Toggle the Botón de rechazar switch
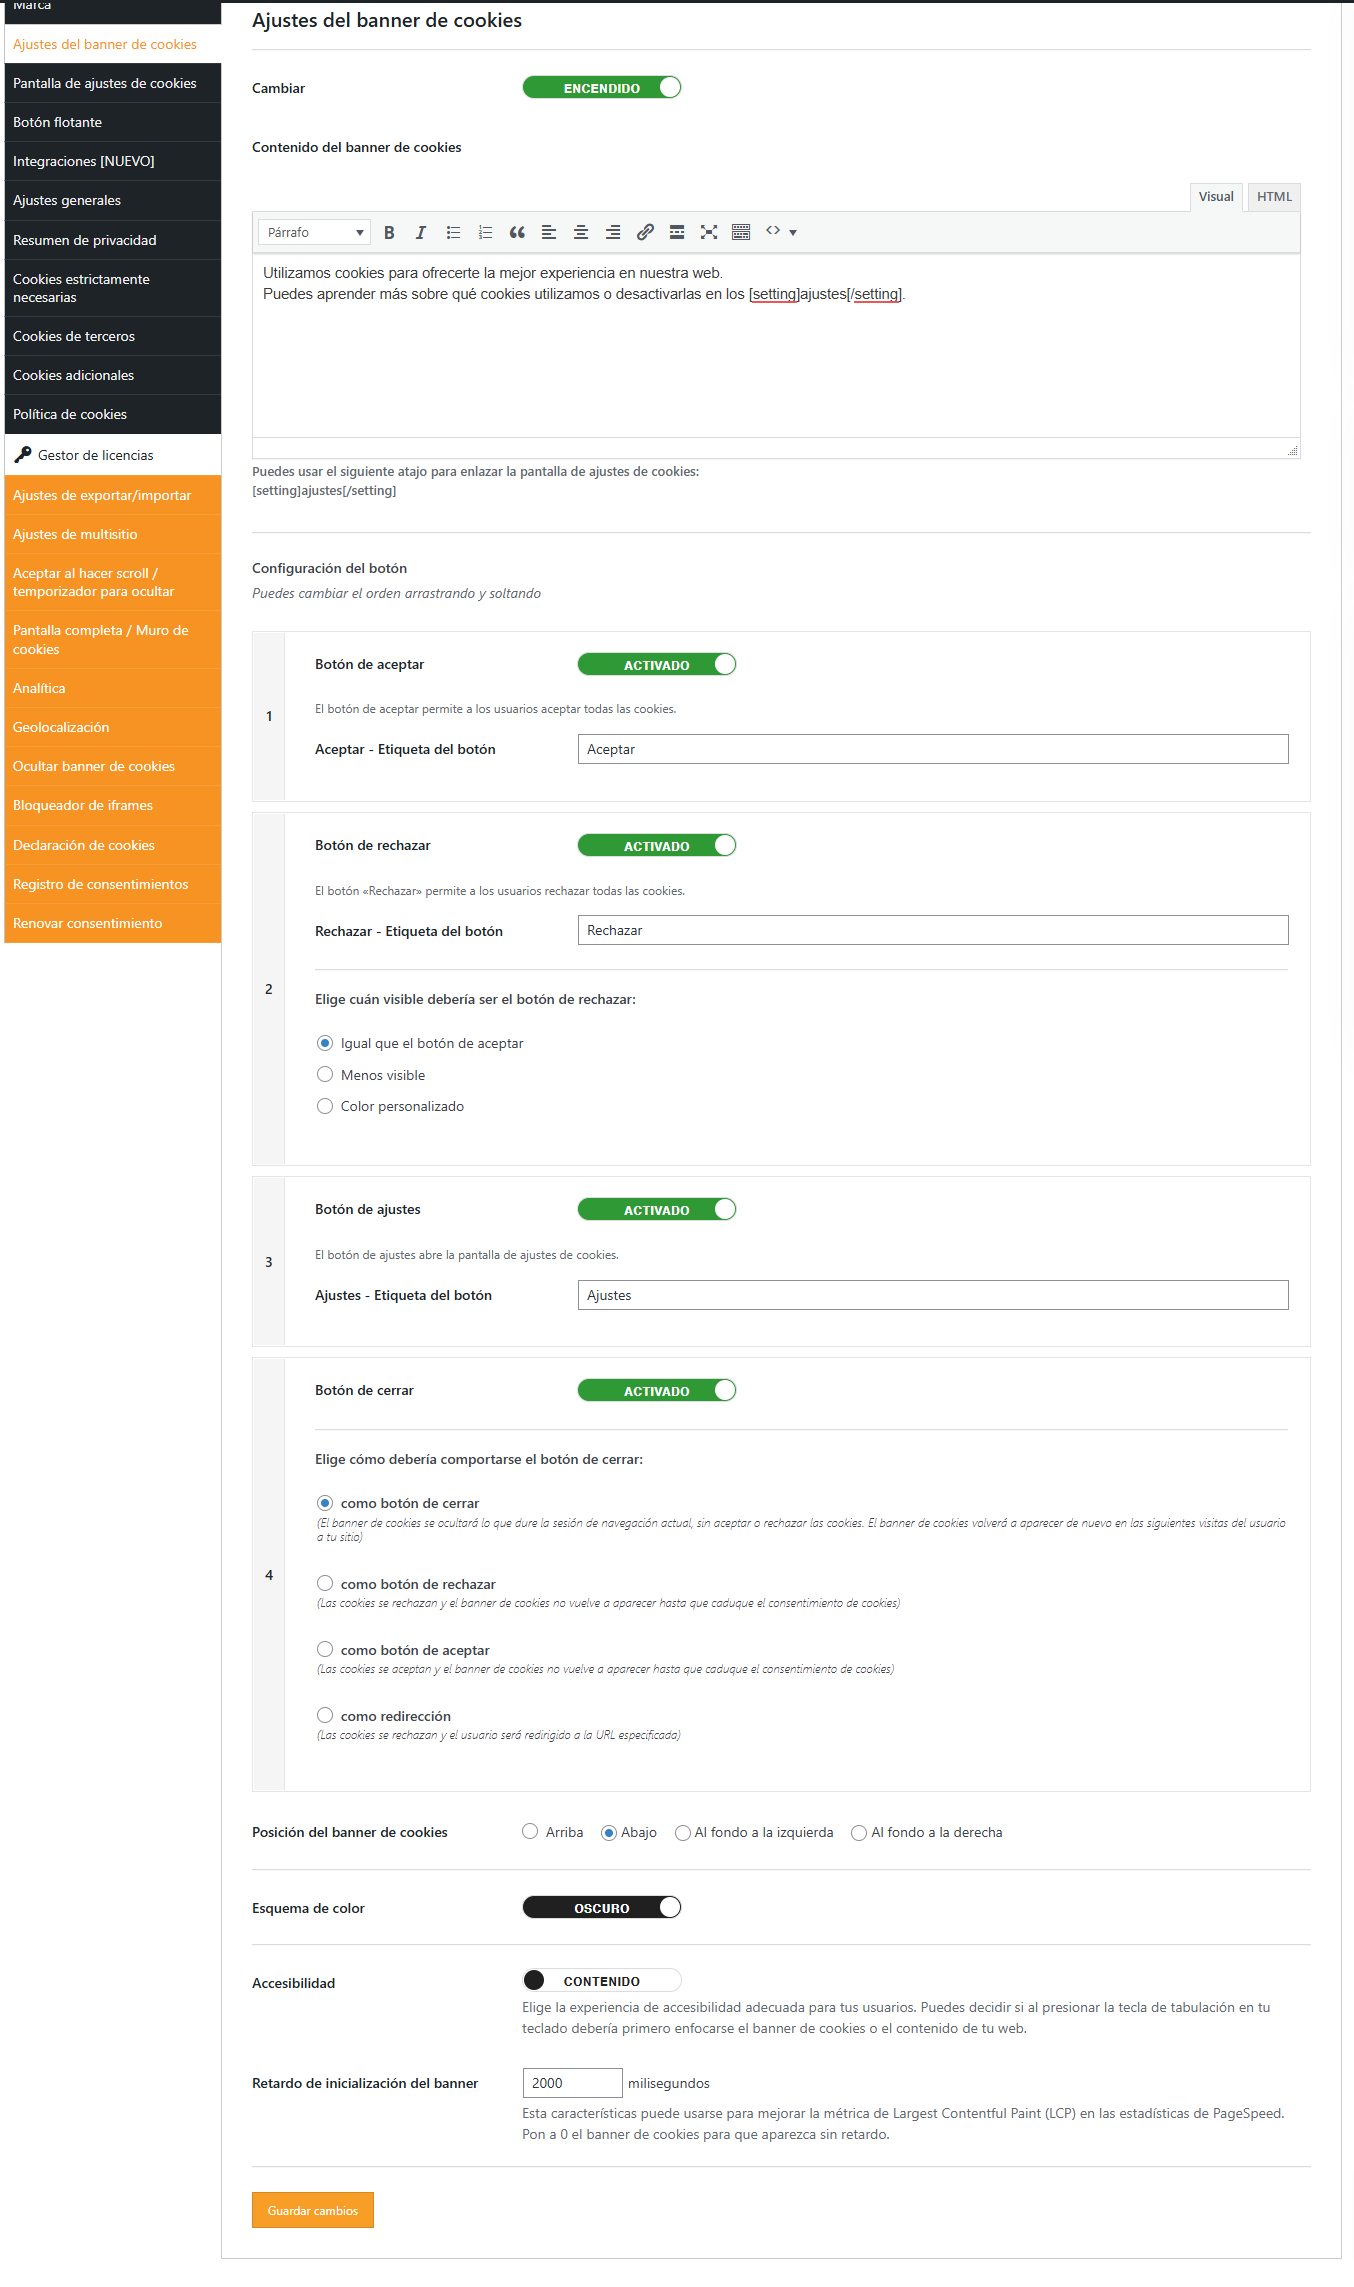The width and height of the screenshot is (1354, 2287). click(x=657, y=846)
